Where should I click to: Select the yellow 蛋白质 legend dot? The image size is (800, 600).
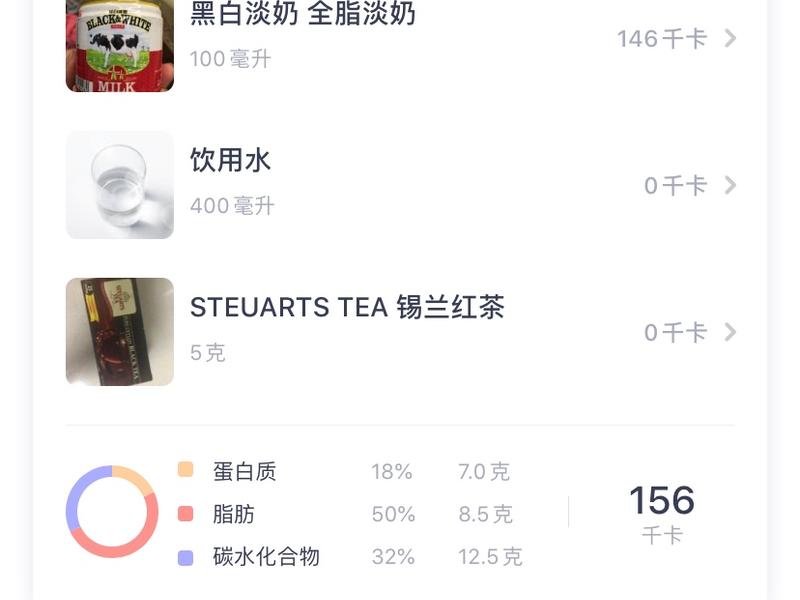tap(185, 470)
